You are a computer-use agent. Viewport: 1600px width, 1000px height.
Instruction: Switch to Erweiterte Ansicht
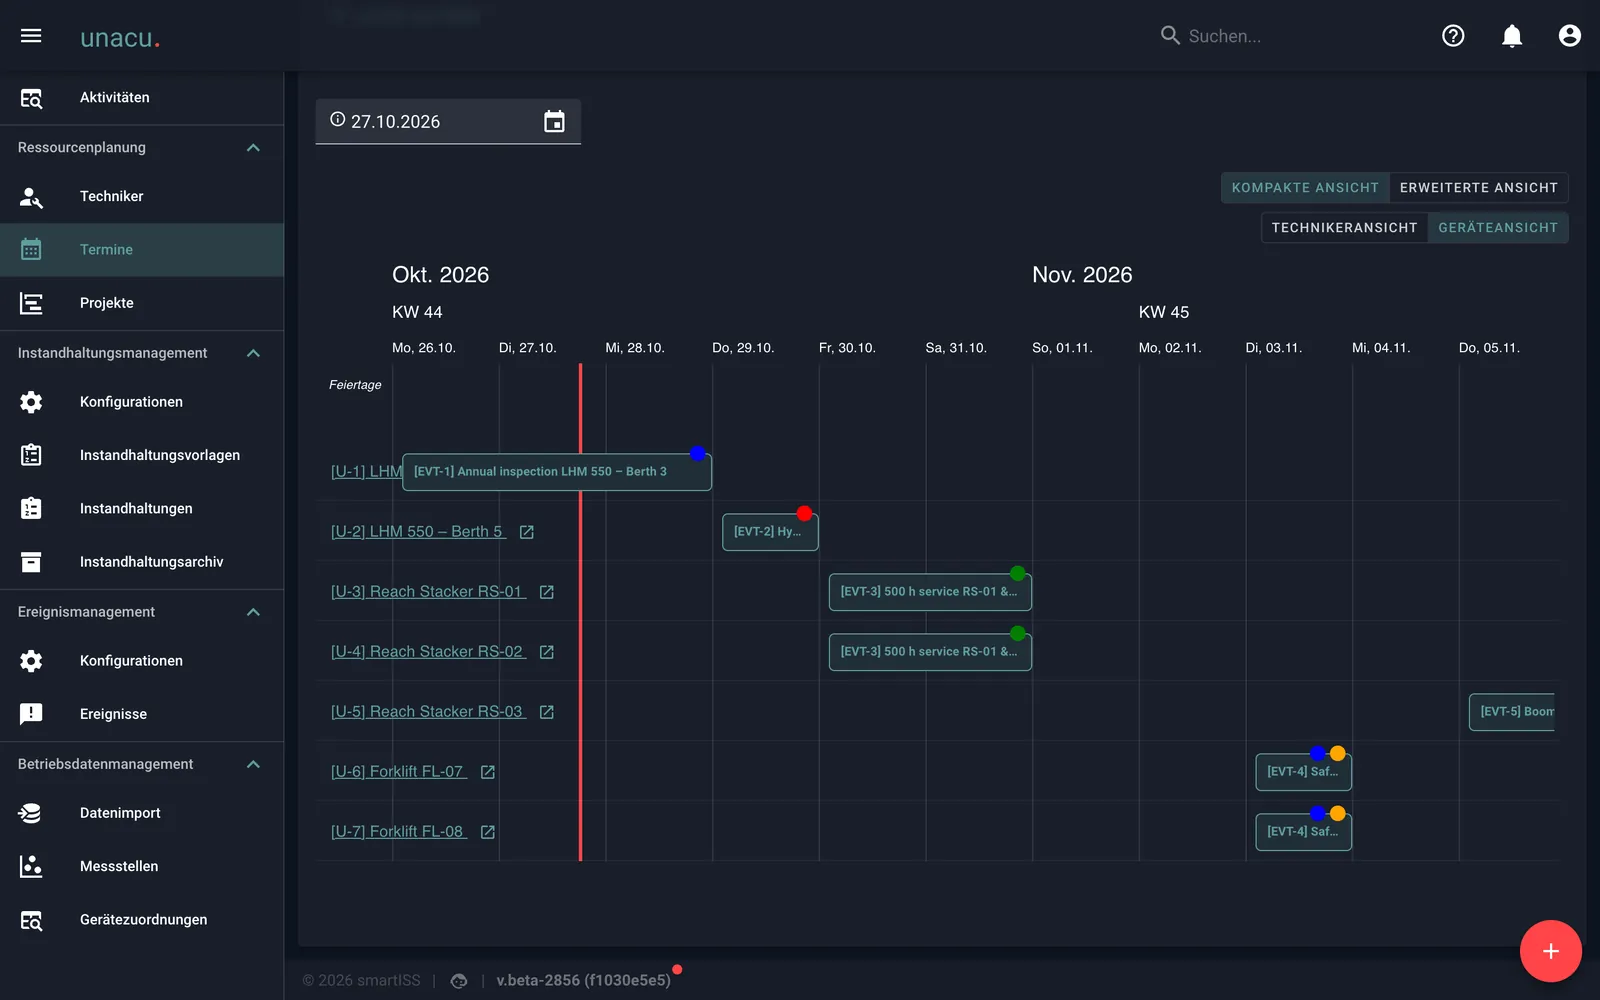[1478, 188]
